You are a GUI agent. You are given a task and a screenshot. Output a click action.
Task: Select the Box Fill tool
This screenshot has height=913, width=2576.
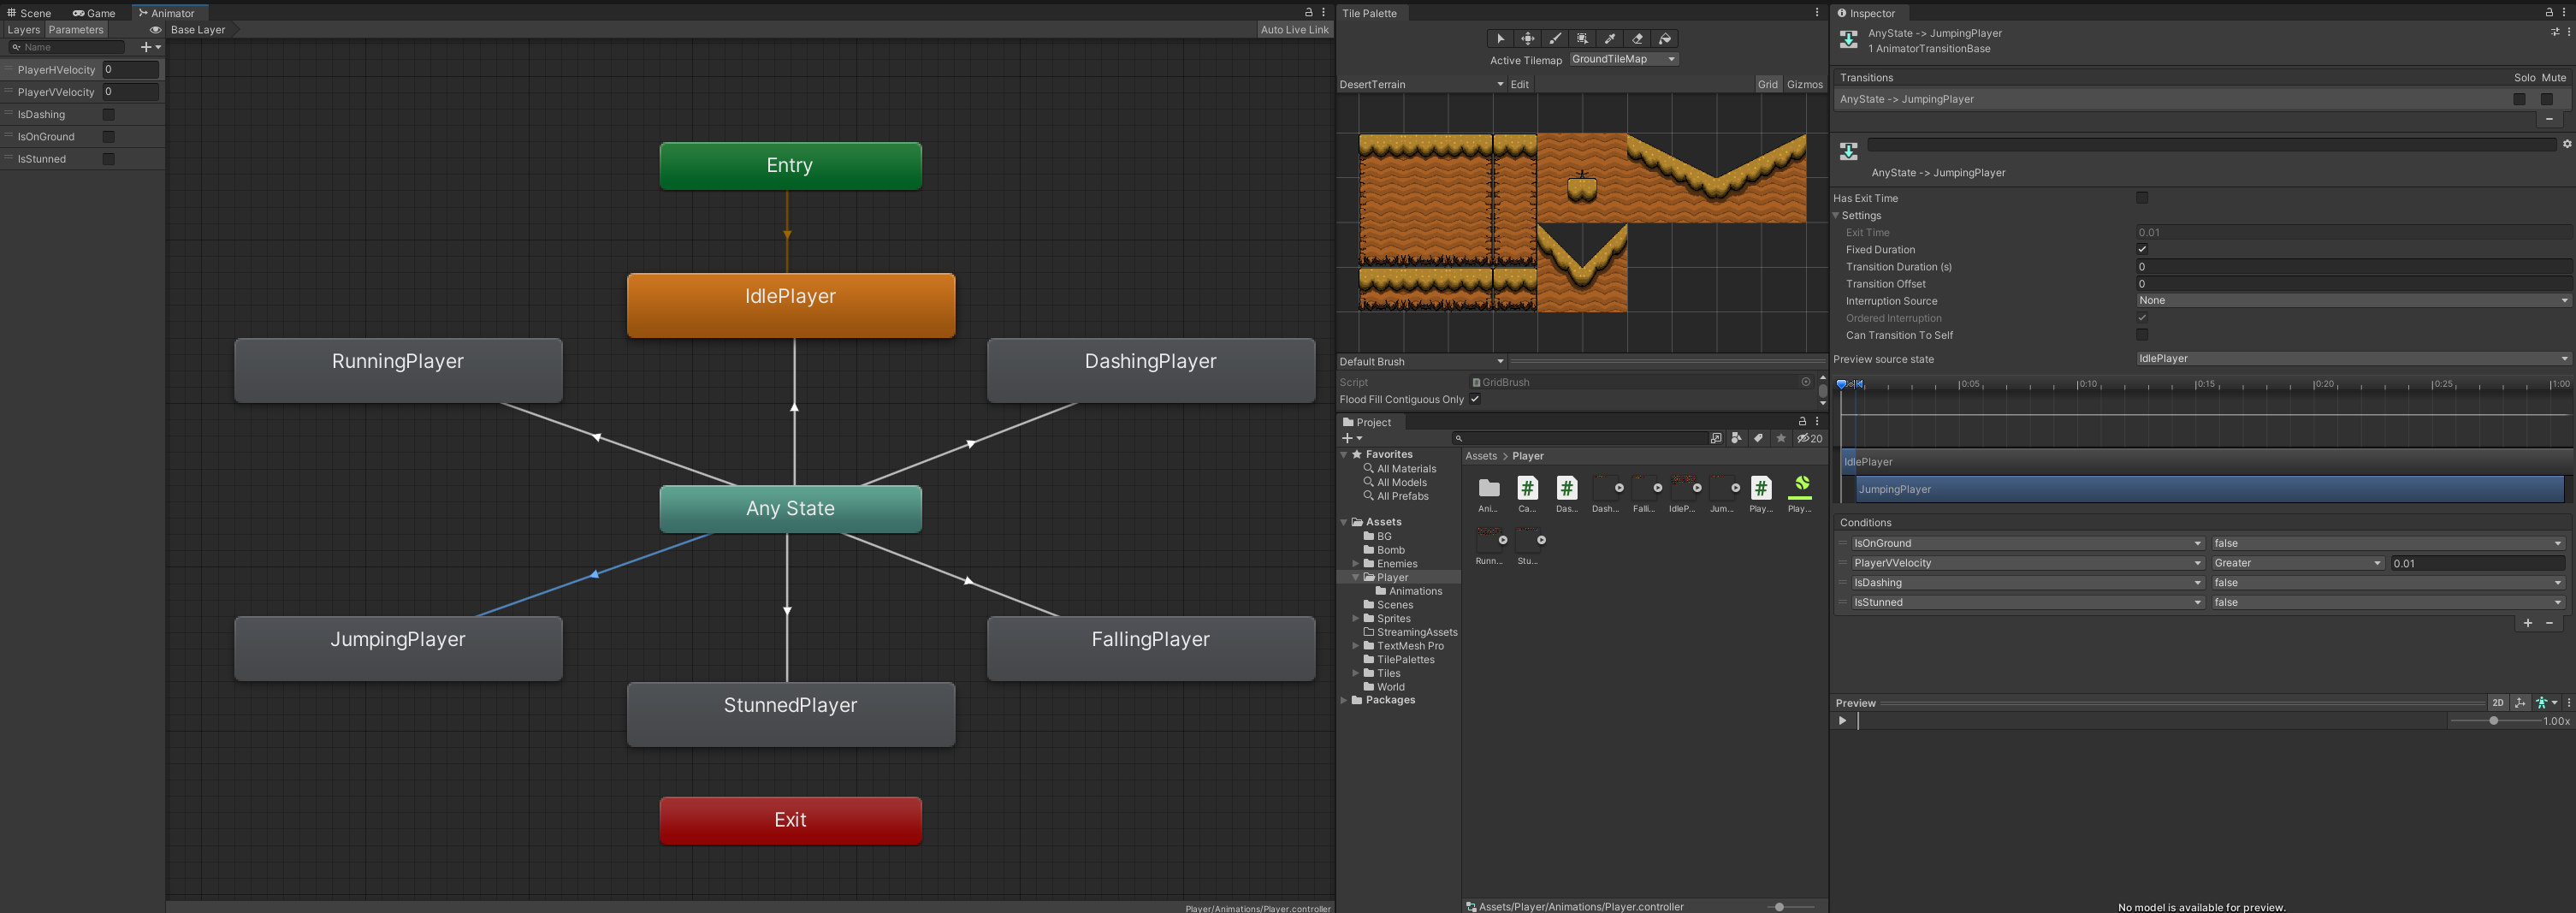(1582, 39)
